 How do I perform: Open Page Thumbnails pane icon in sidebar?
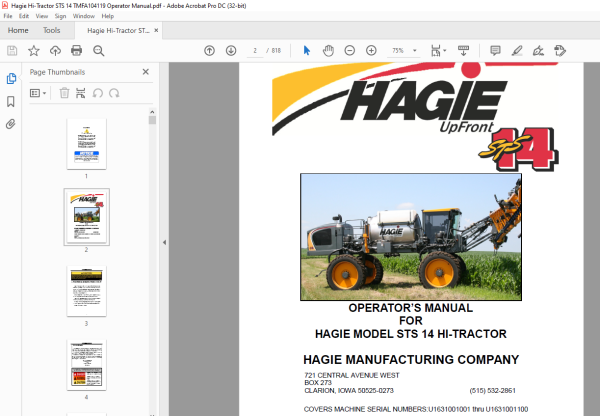coord(11,78)
